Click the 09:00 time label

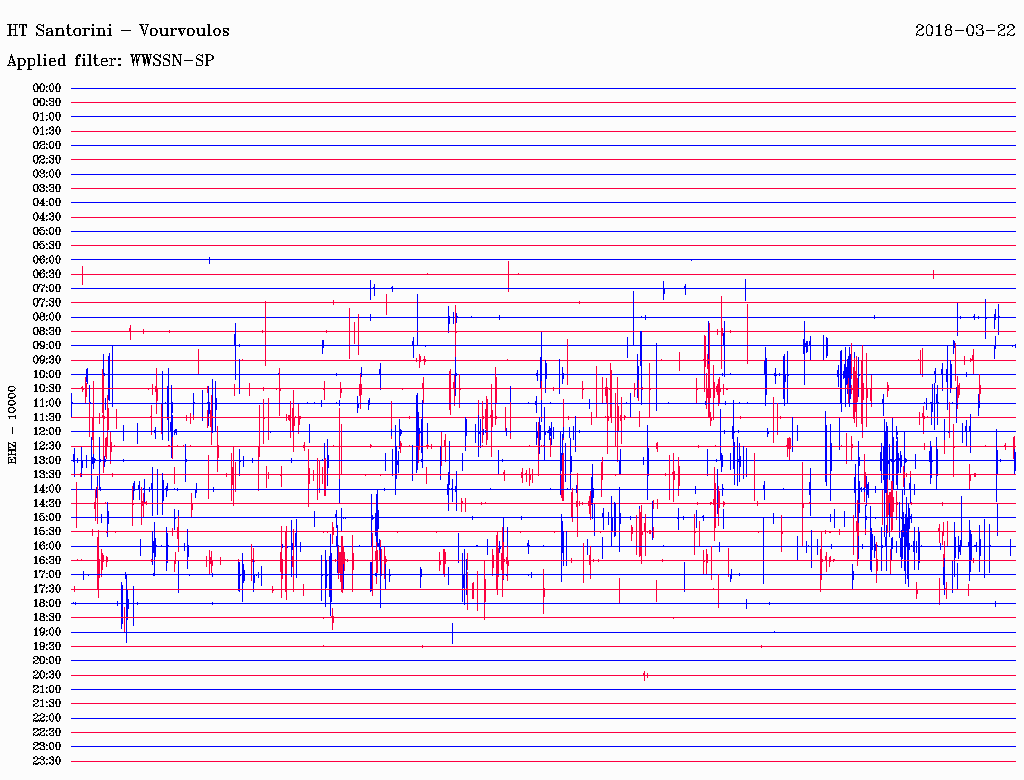pyautogui.click(x=47, y=346)
